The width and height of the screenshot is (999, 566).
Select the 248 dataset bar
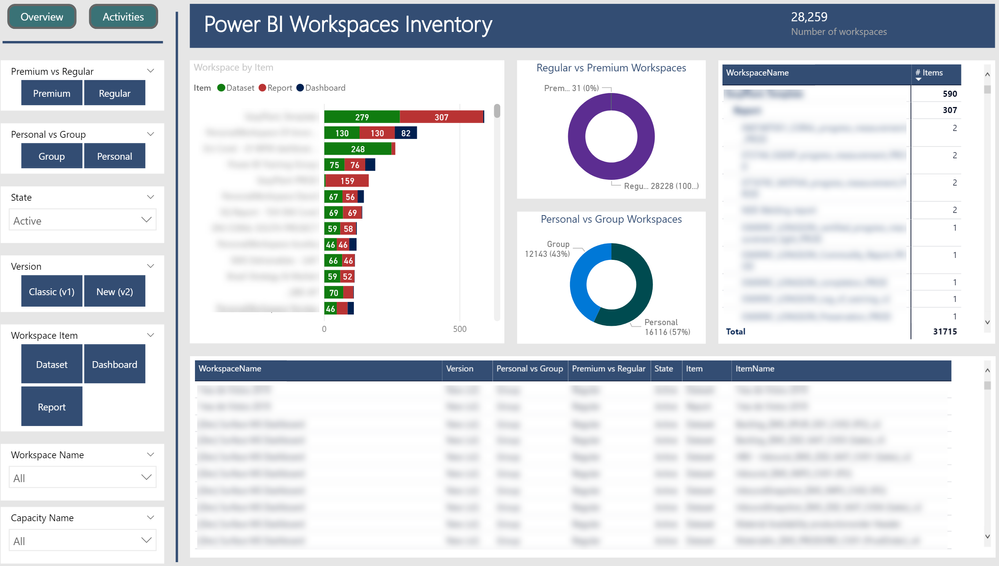(x=357, y=149)
